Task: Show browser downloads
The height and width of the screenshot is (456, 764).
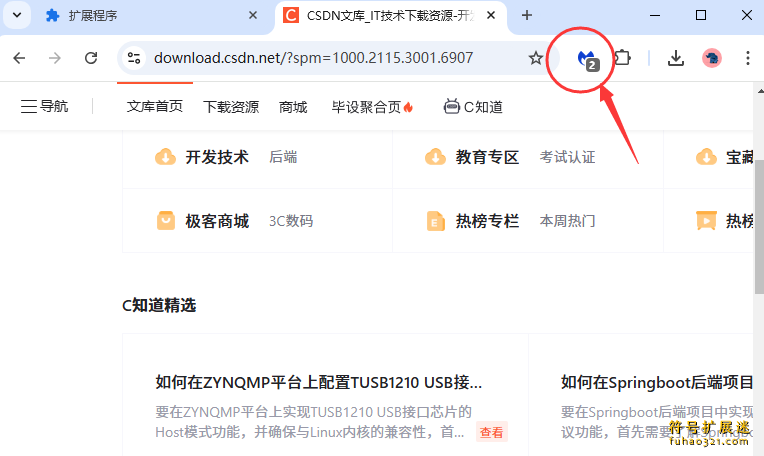Action: tap(675, 58)
